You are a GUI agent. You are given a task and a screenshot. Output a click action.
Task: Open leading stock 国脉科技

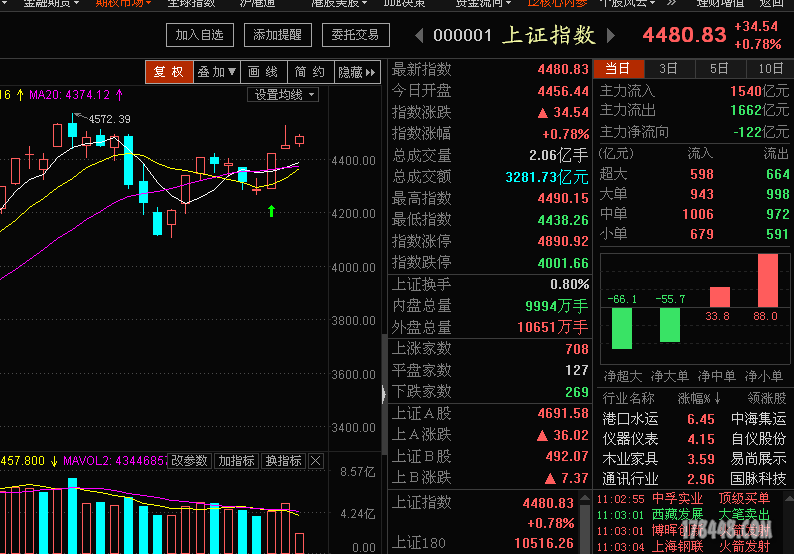click(x=759, y=479)
